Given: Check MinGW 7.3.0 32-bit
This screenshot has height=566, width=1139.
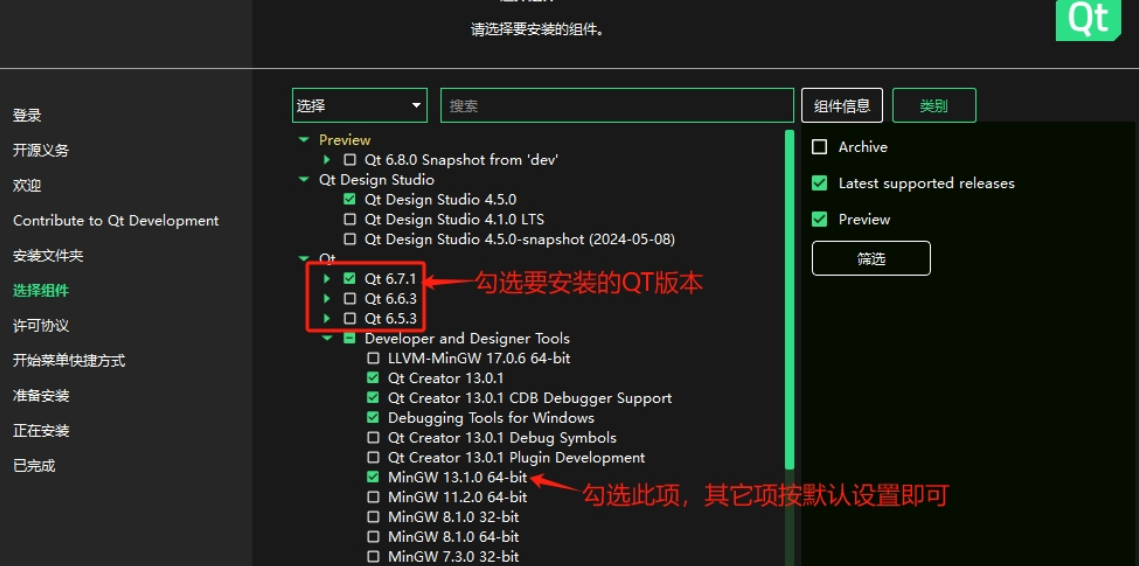Looking at the screenshot, I should pos(373,557).
